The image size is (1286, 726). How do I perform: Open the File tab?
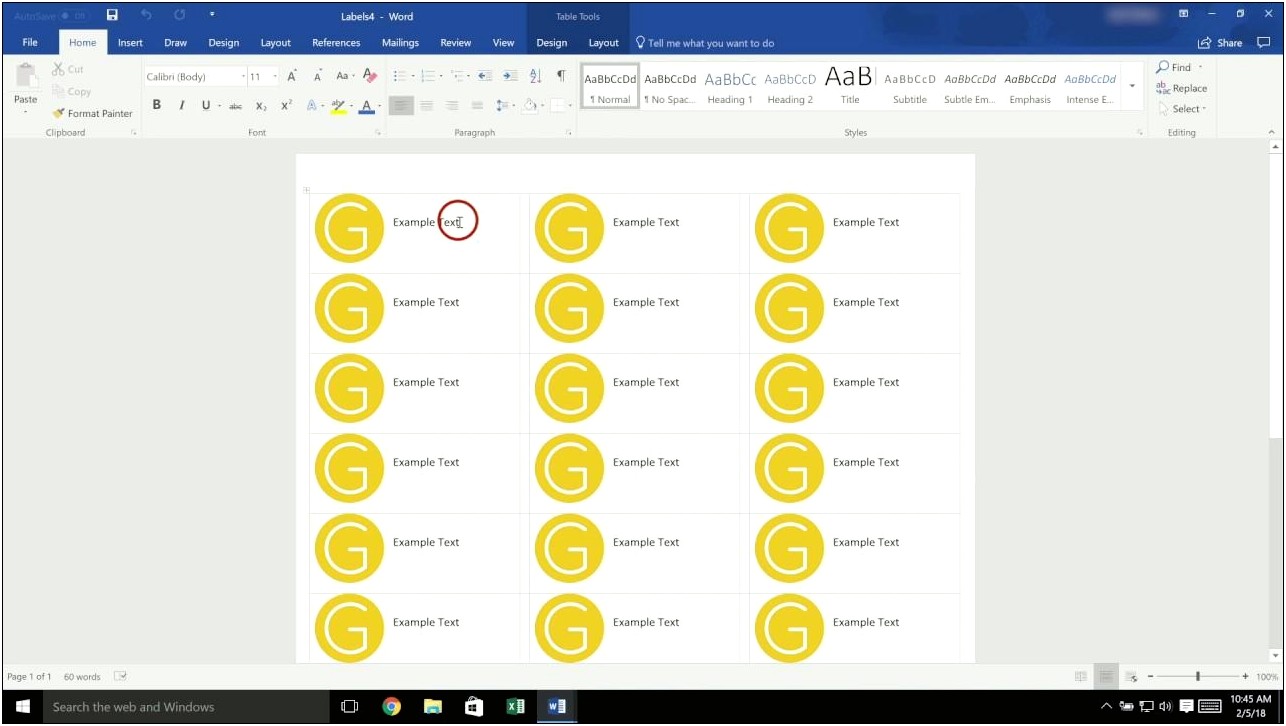coord(30,43)
